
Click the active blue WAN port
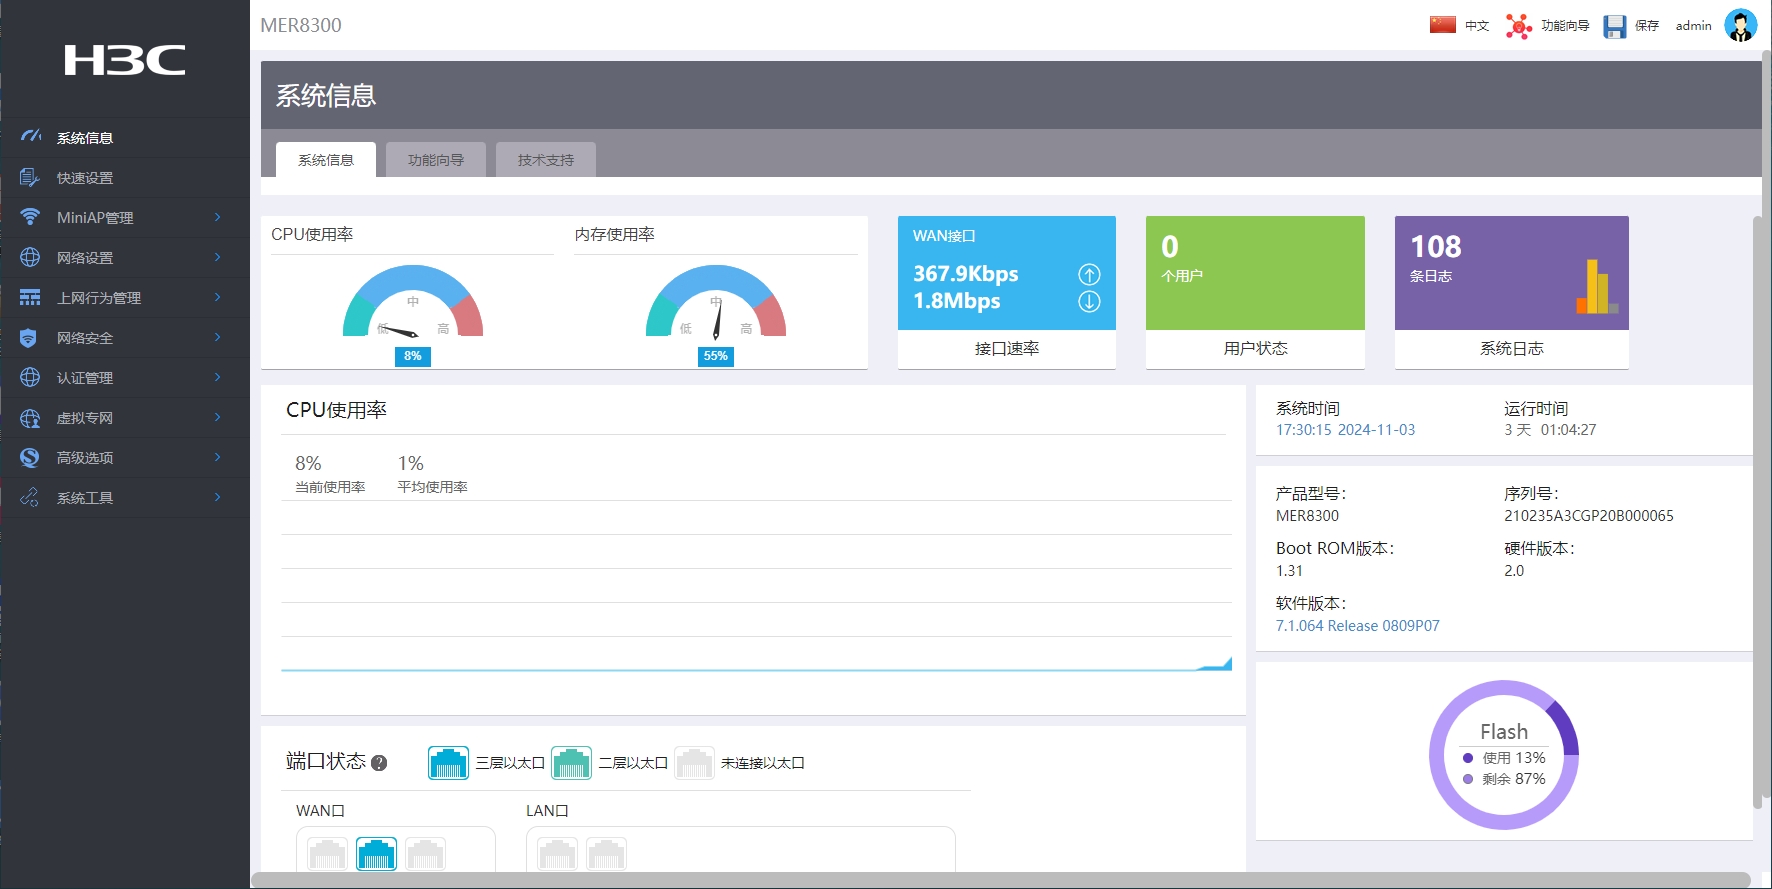376,854
